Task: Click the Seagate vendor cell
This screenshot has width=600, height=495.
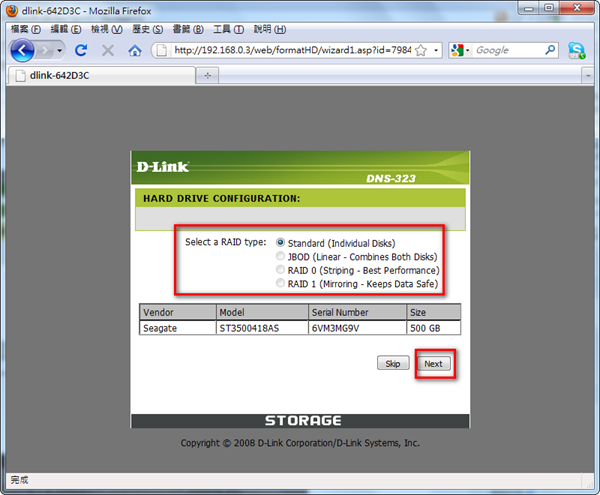Action: (178, 328)
